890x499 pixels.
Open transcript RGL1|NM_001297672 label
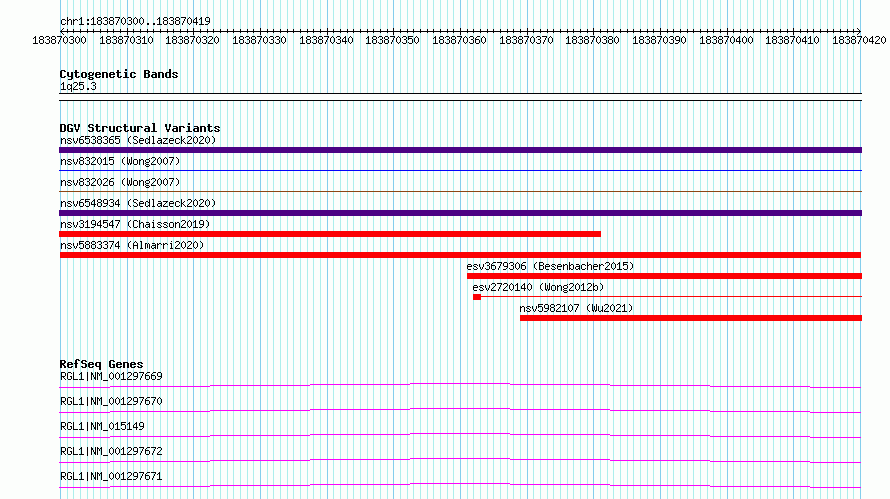(111, 451)
